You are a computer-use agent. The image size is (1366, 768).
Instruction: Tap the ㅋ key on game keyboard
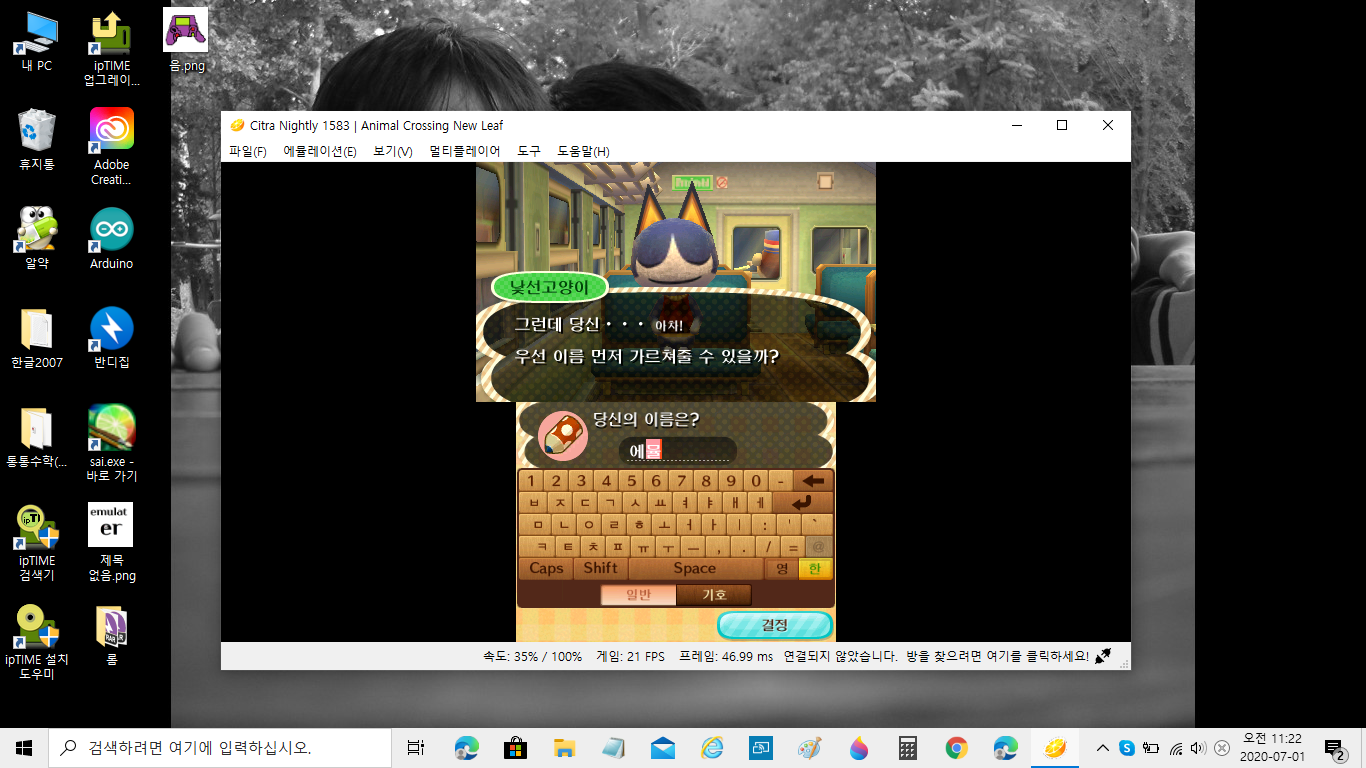[x=542, y=547]
